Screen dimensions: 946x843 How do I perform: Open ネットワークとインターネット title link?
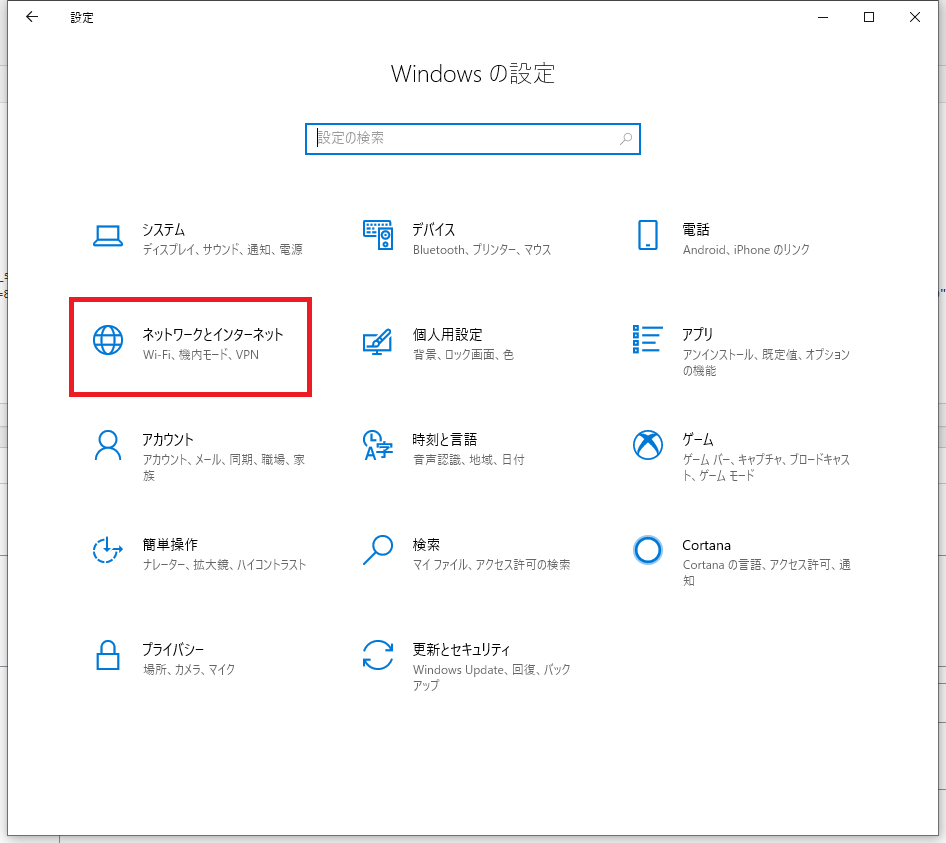(x=212, y=334)
